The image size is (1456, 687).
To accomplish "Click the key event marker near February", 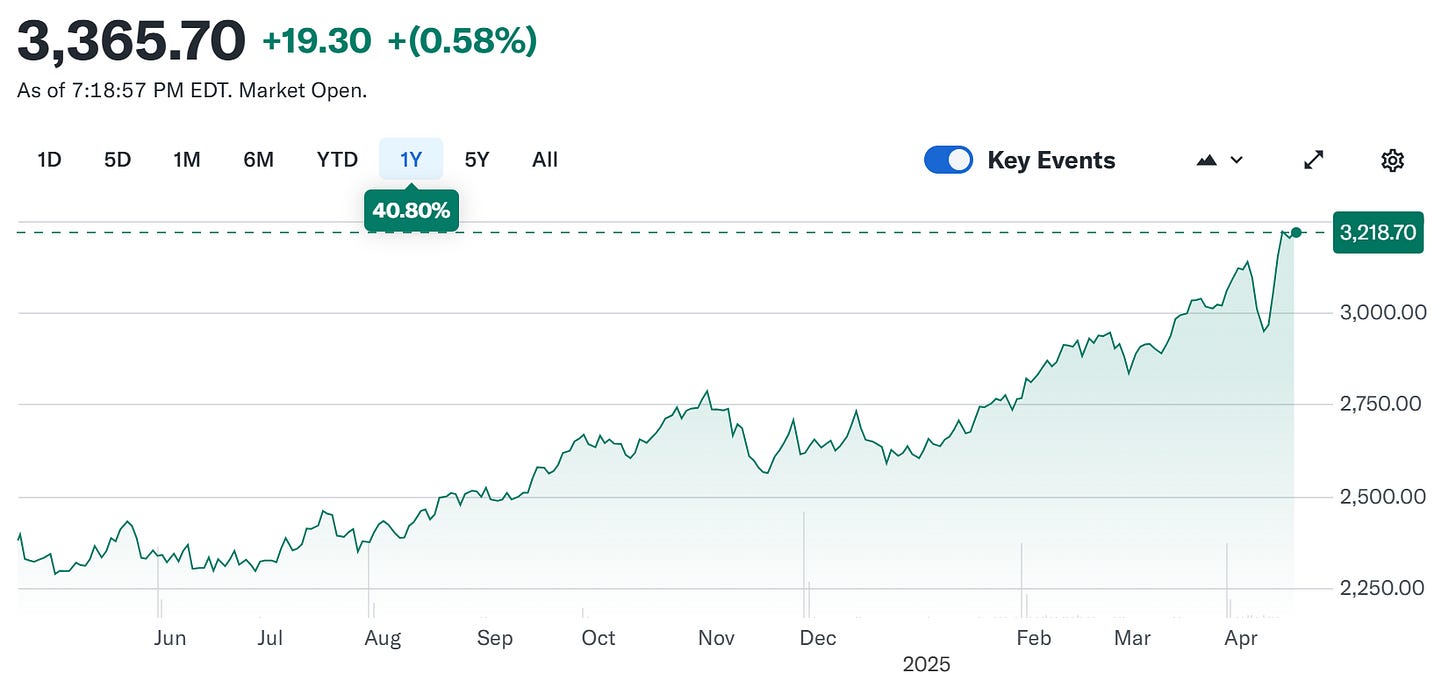I will [x=1021, y=579].
